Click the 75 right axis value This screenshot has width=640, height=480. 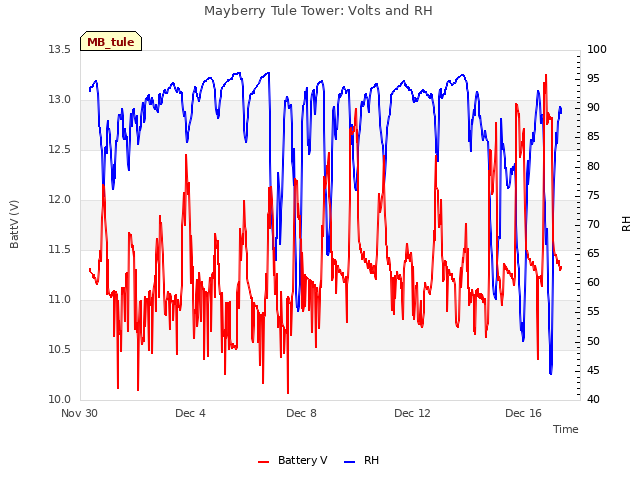(593, 195)
